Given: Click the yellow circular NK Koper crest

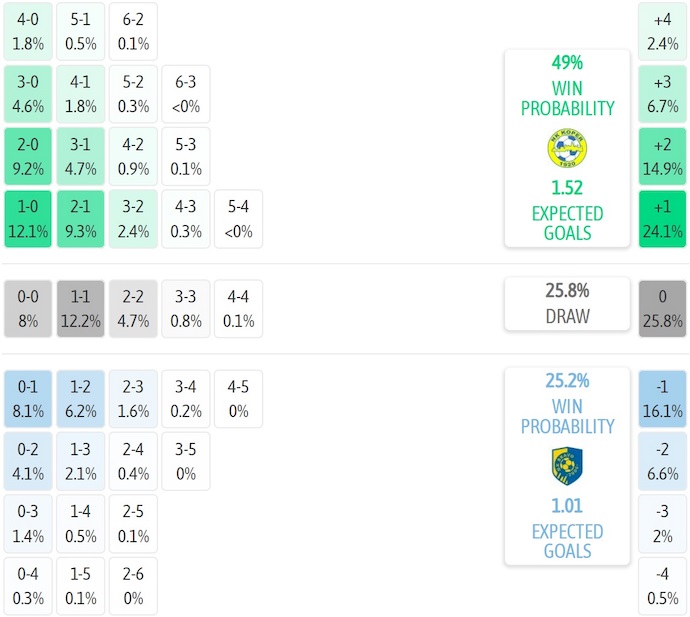Looking at the screenshot, I should (x=567, y=149).
